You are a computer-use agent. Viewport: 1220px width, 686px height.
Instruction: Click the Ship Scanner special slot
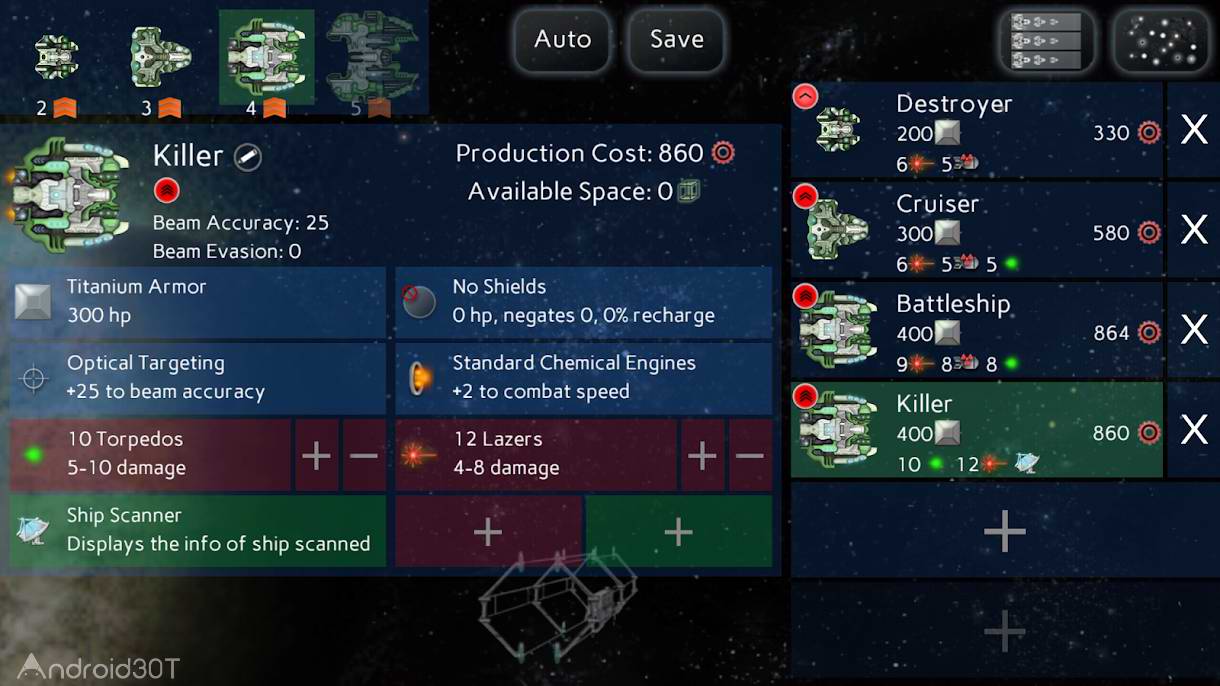(198, 530)
